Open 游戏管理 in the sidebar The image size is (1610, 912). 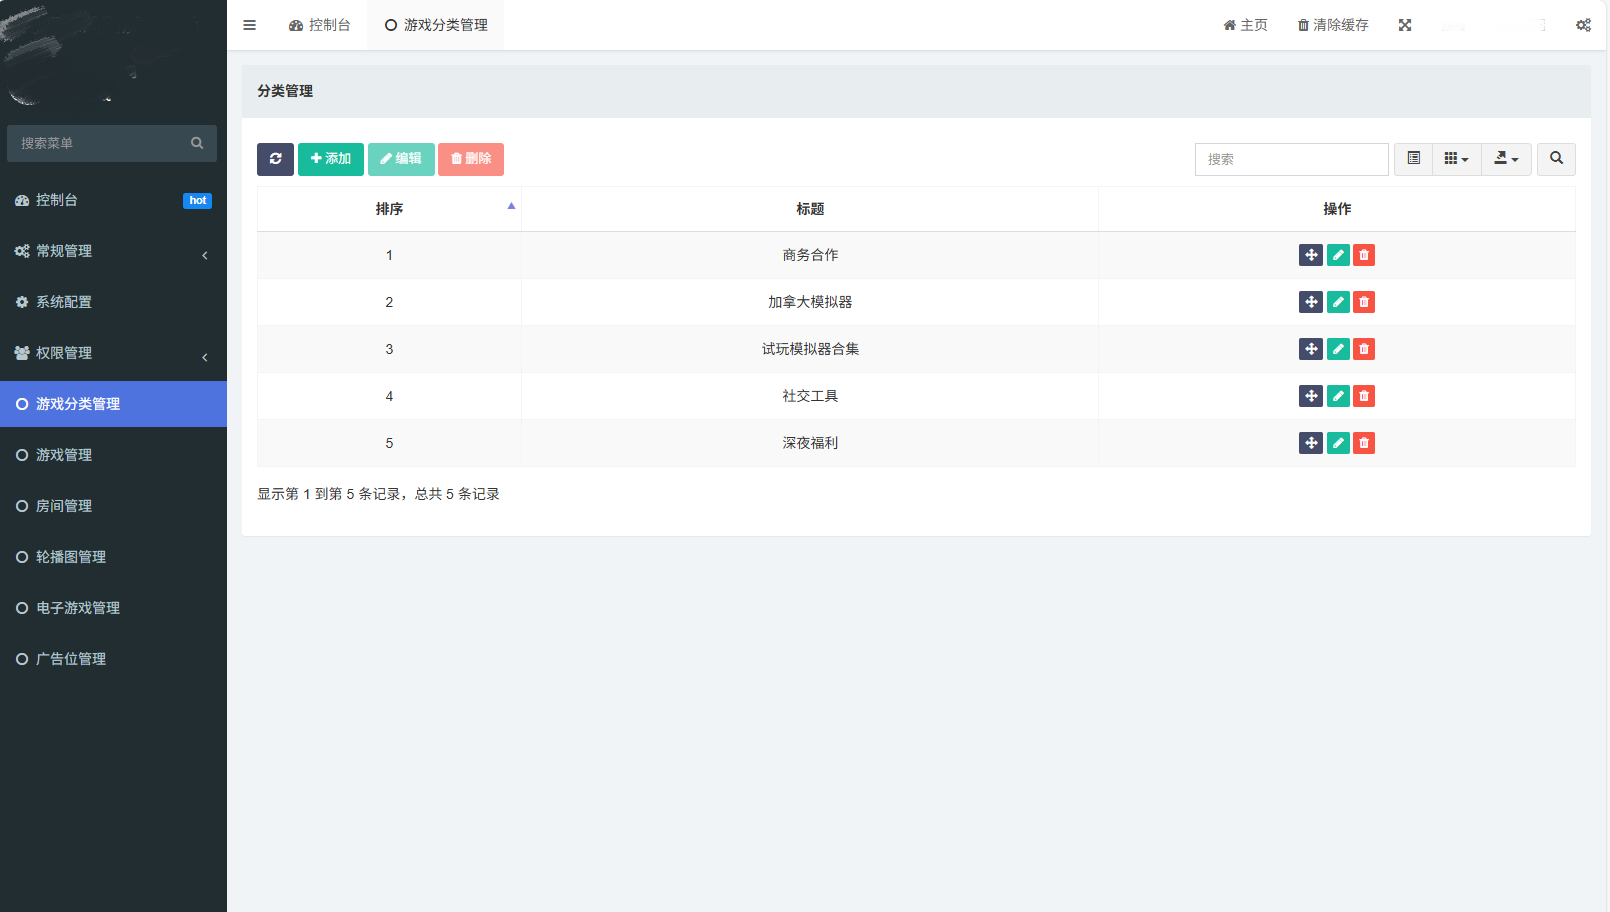[x=64, y=455]
